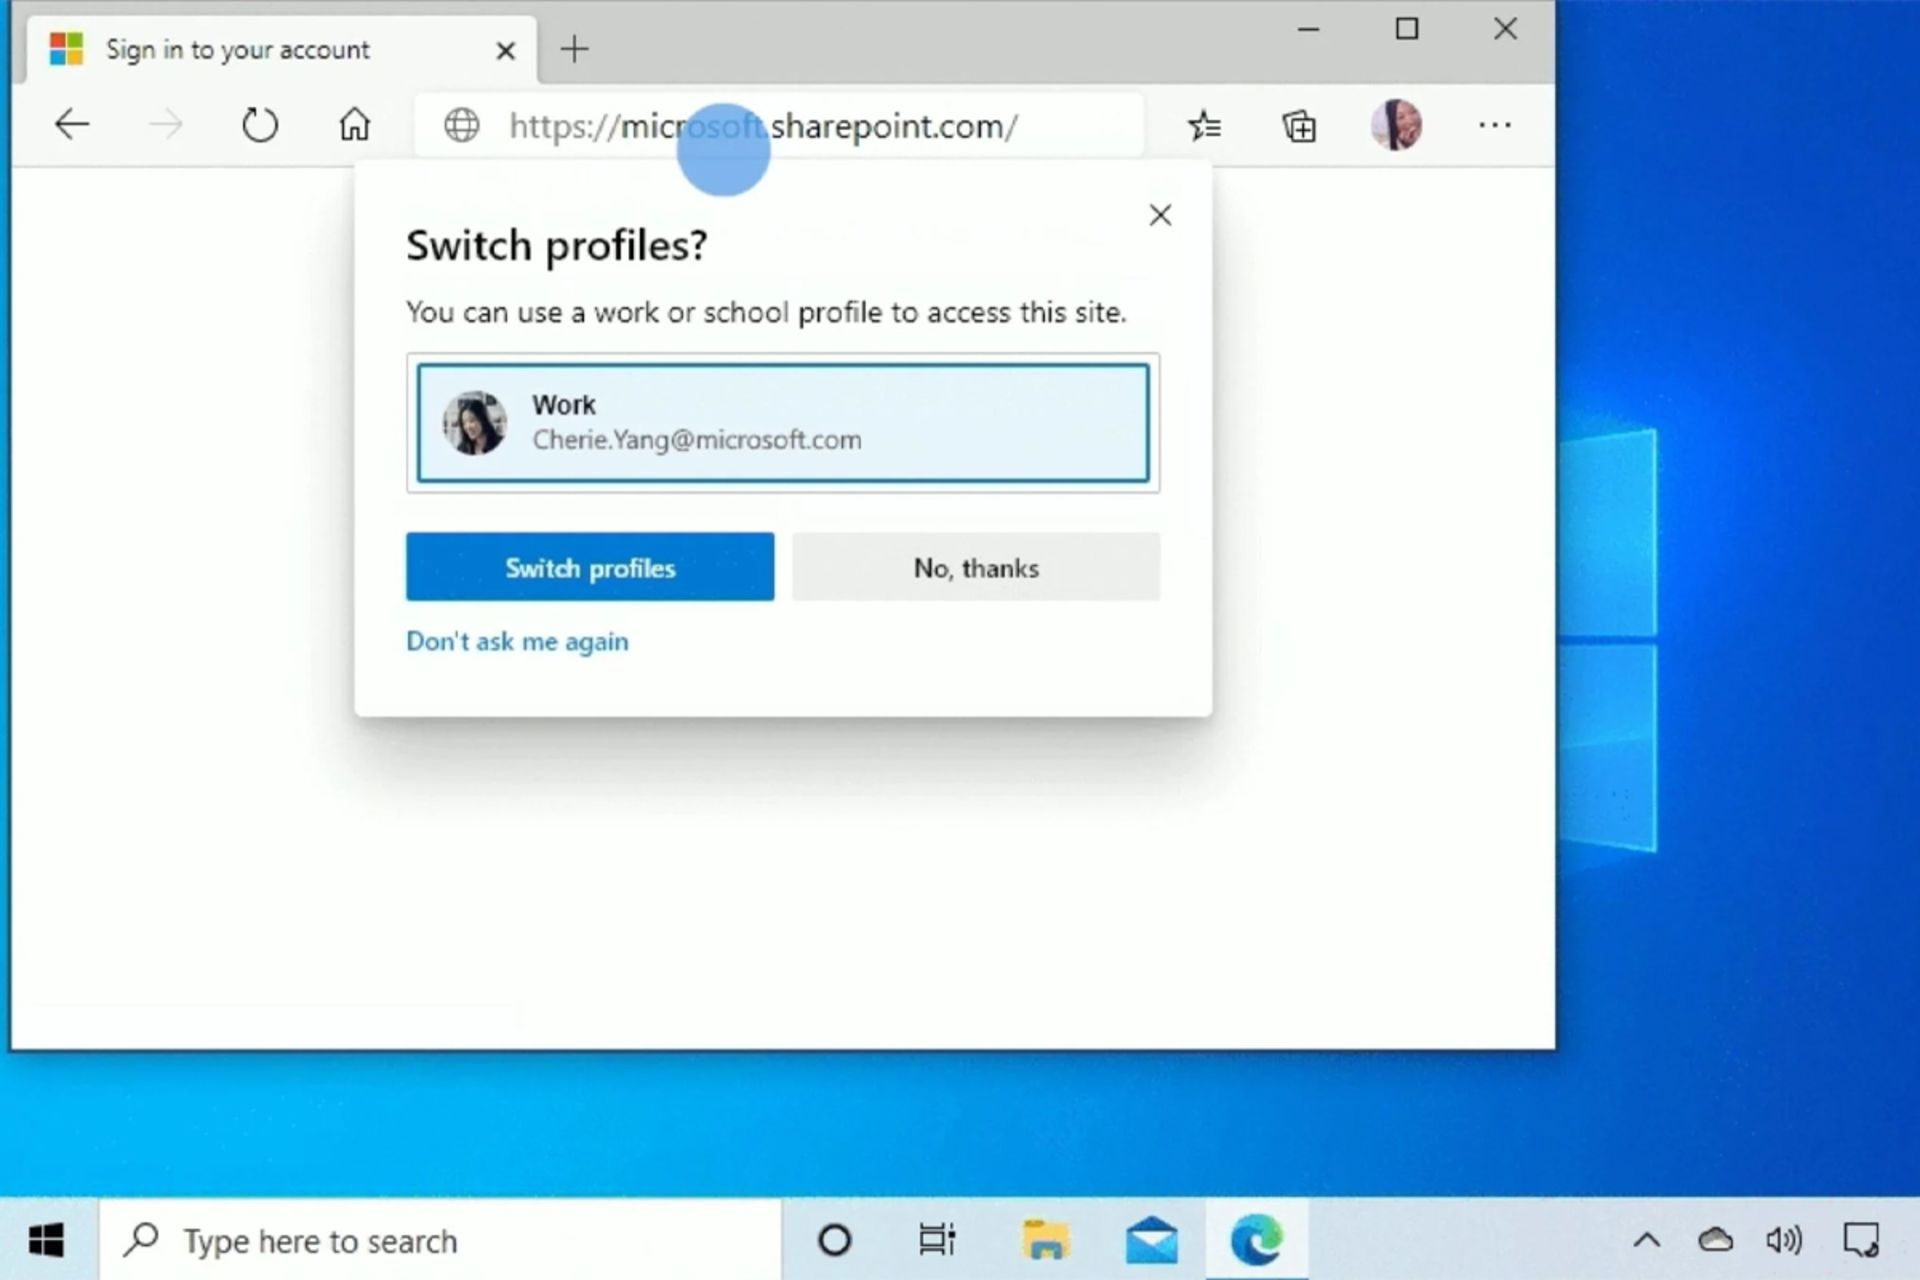Open Settings and more ellipsis menu
The height and width of the screenshot is (1280, 1920).
tap(1495, 125)
